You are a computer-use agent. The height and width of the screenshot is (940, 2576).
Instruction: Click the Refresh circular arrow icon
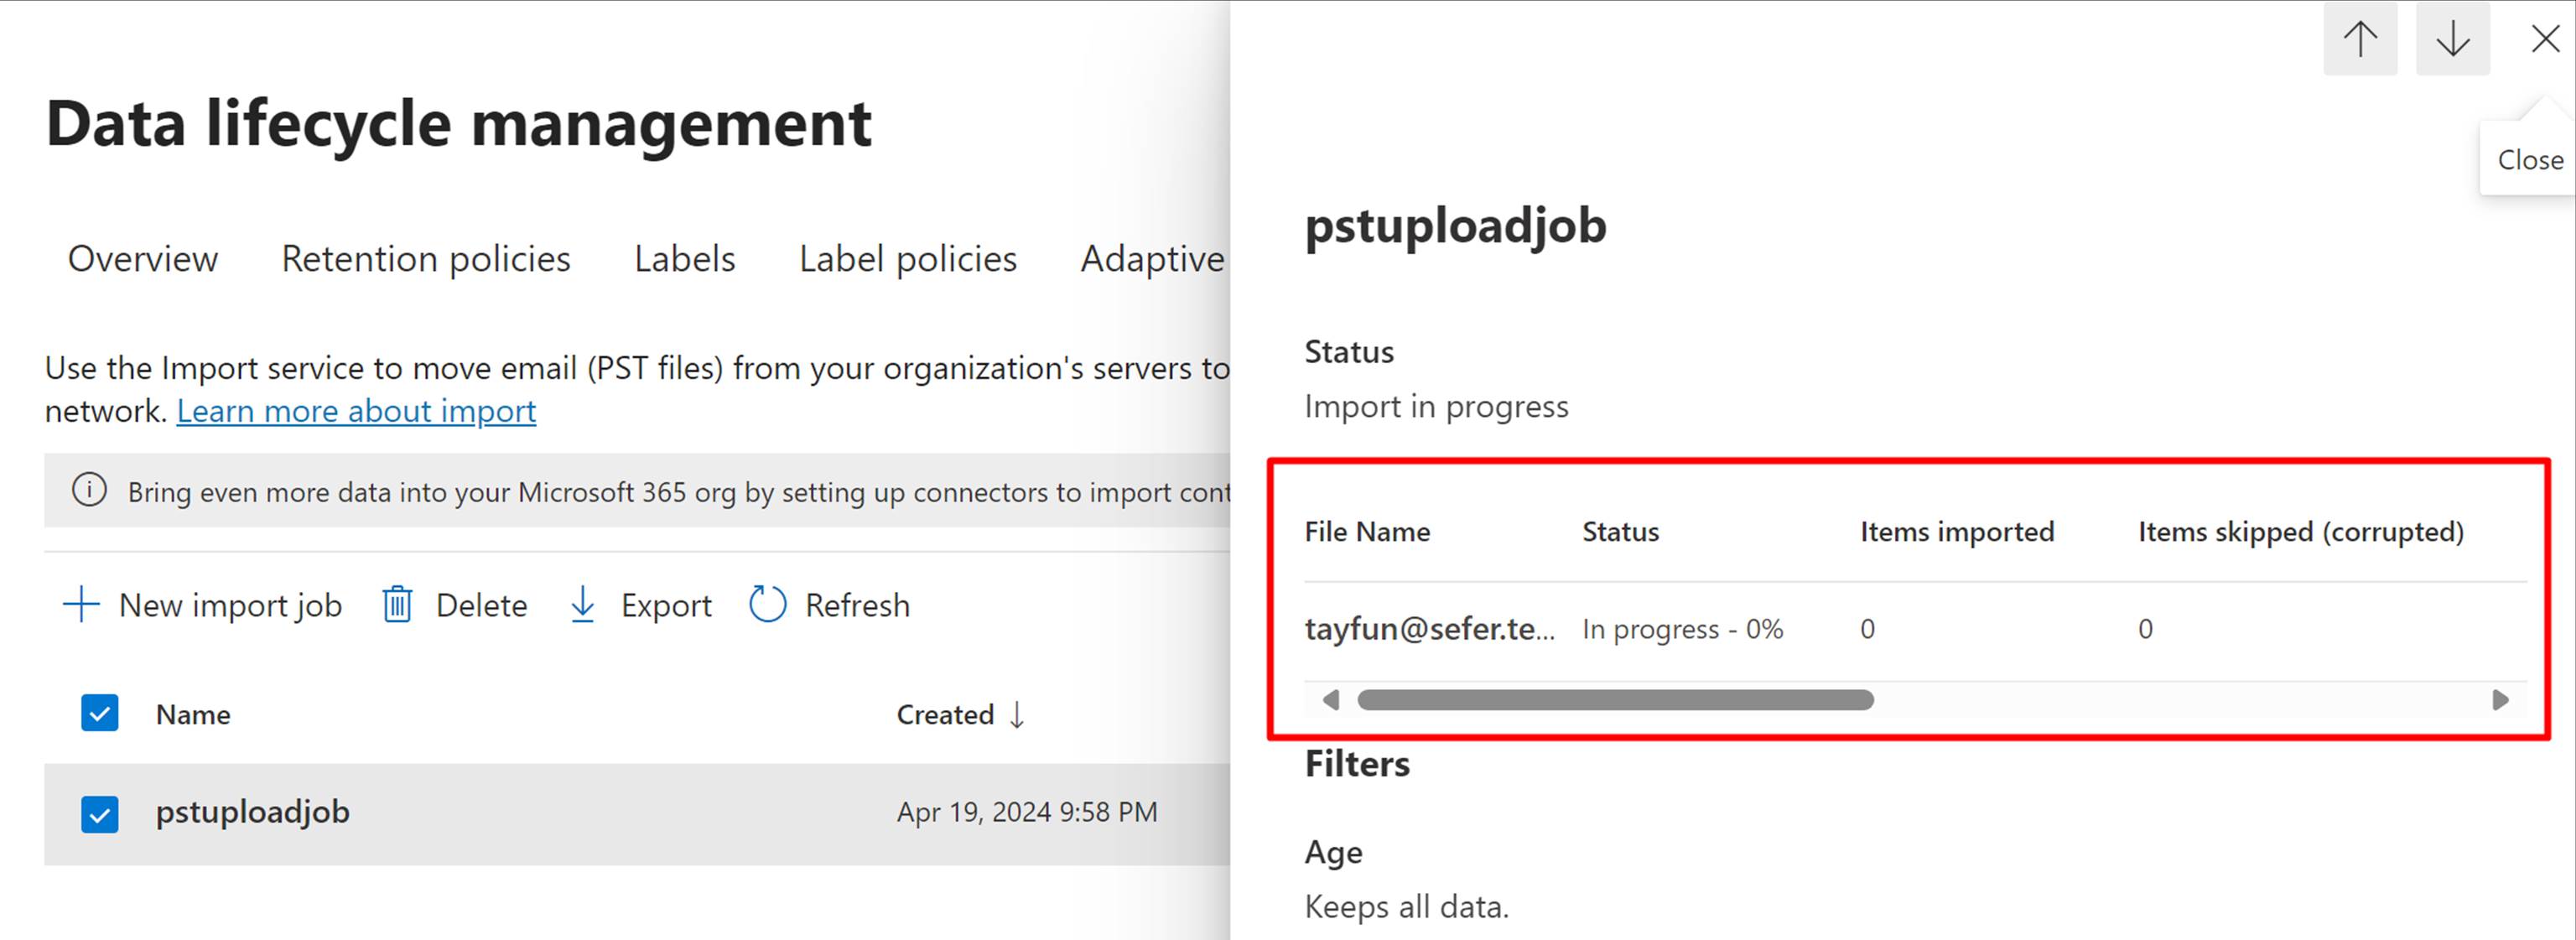tap(767, 605)
